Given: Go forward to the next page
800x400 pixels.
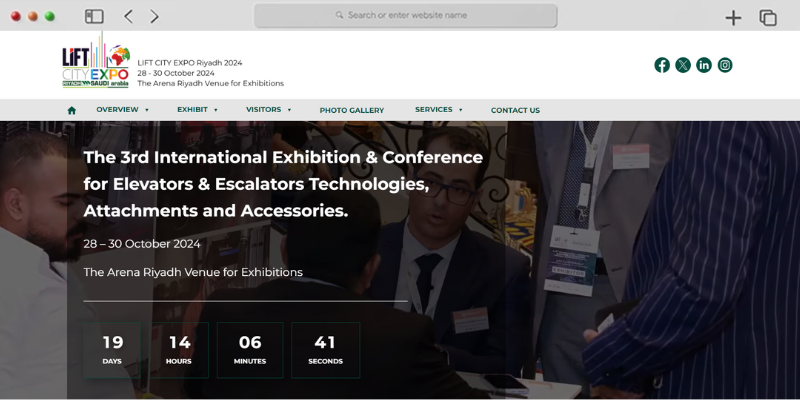Looking at the screenshot, I should (155, 16).
